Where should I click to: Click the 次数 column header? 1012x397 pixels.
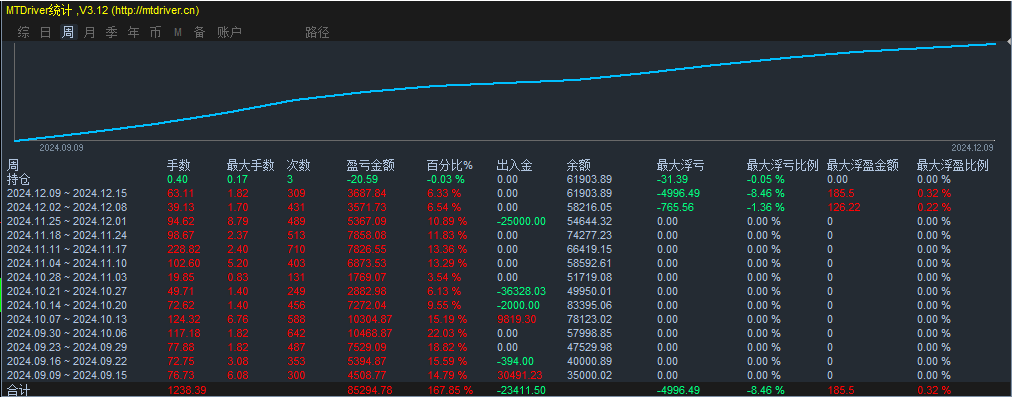click(299, 165)
